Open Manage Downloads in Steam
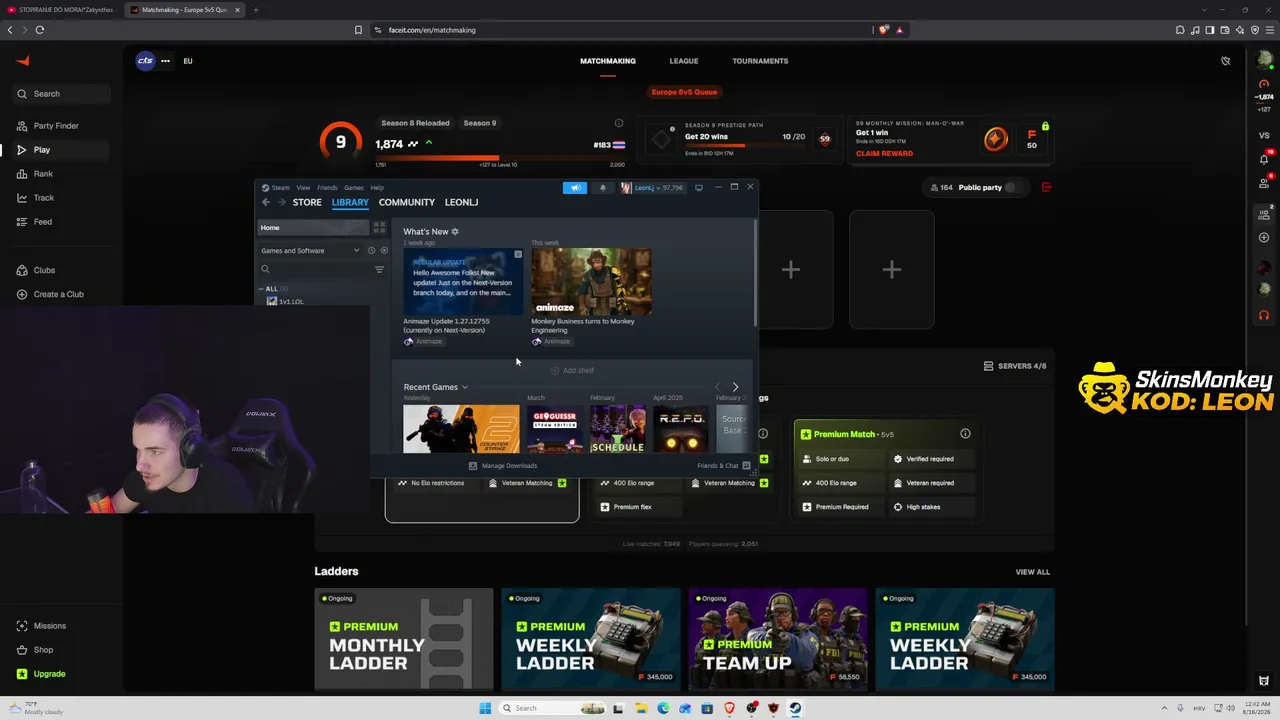 503,466
